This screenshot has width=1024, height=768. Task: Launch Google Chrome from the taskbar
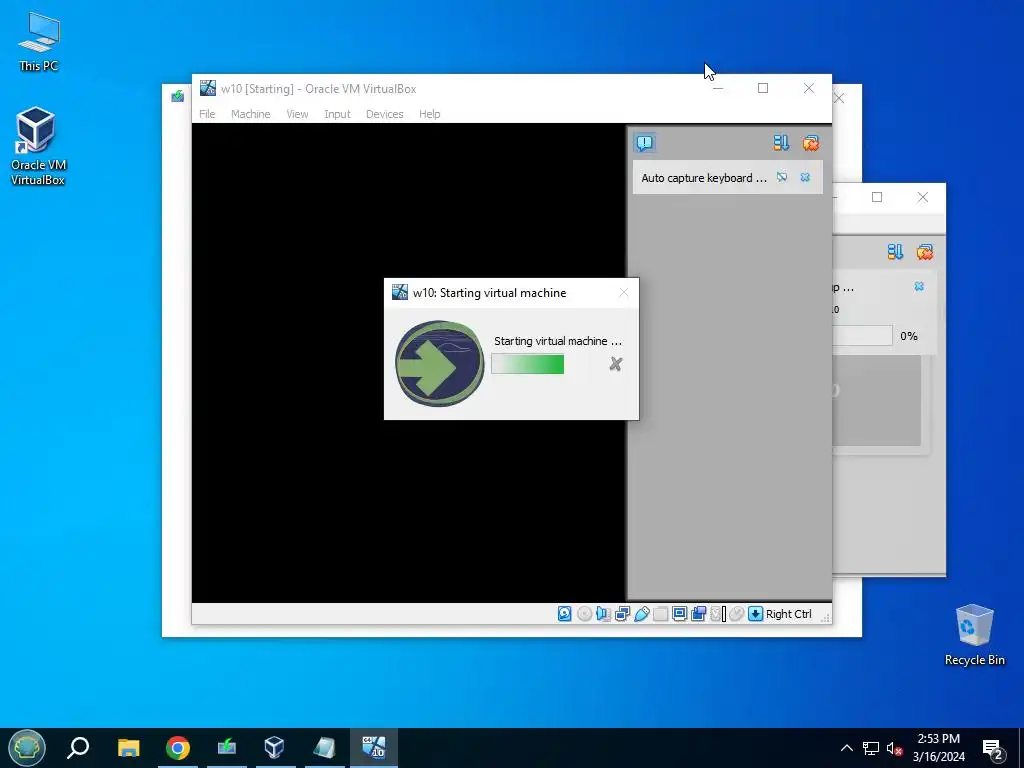coord(178,748)
